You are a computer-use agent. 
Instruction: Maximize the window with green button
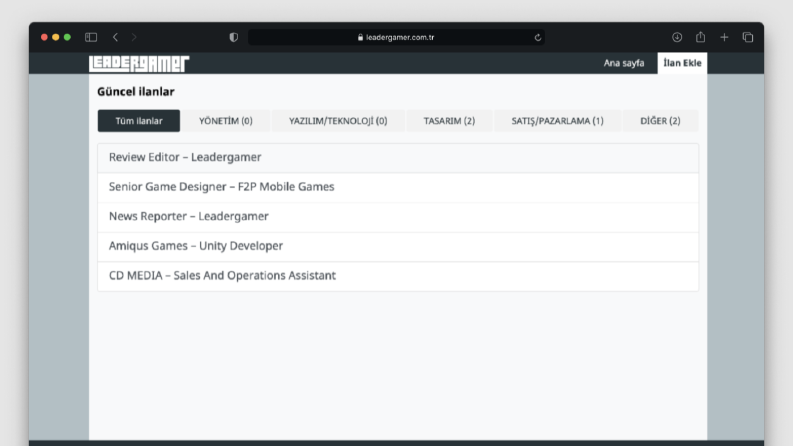point(67,37)
